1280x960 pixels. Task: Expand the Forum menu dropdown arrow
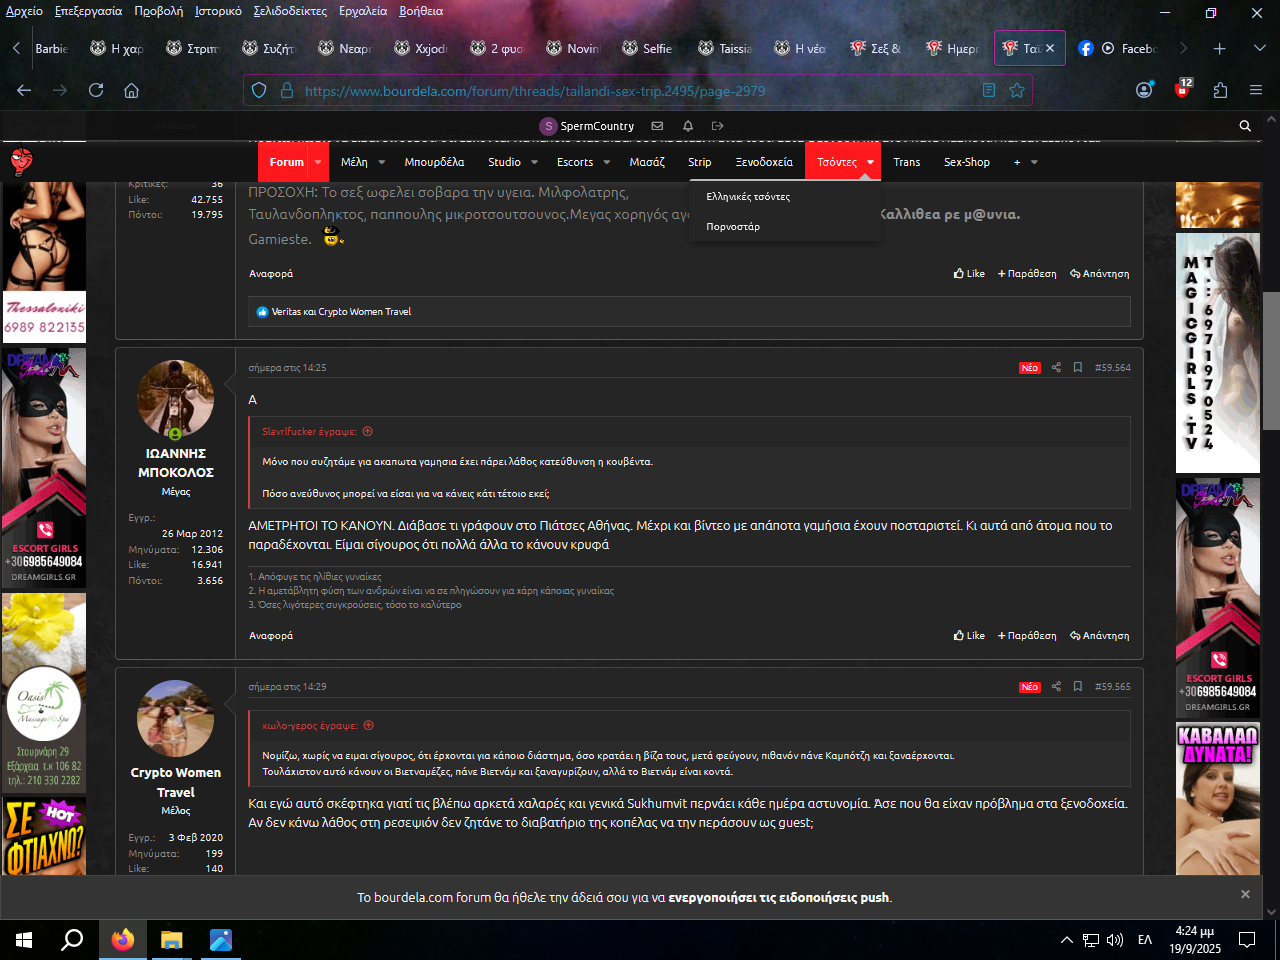(x=318, y=162)
